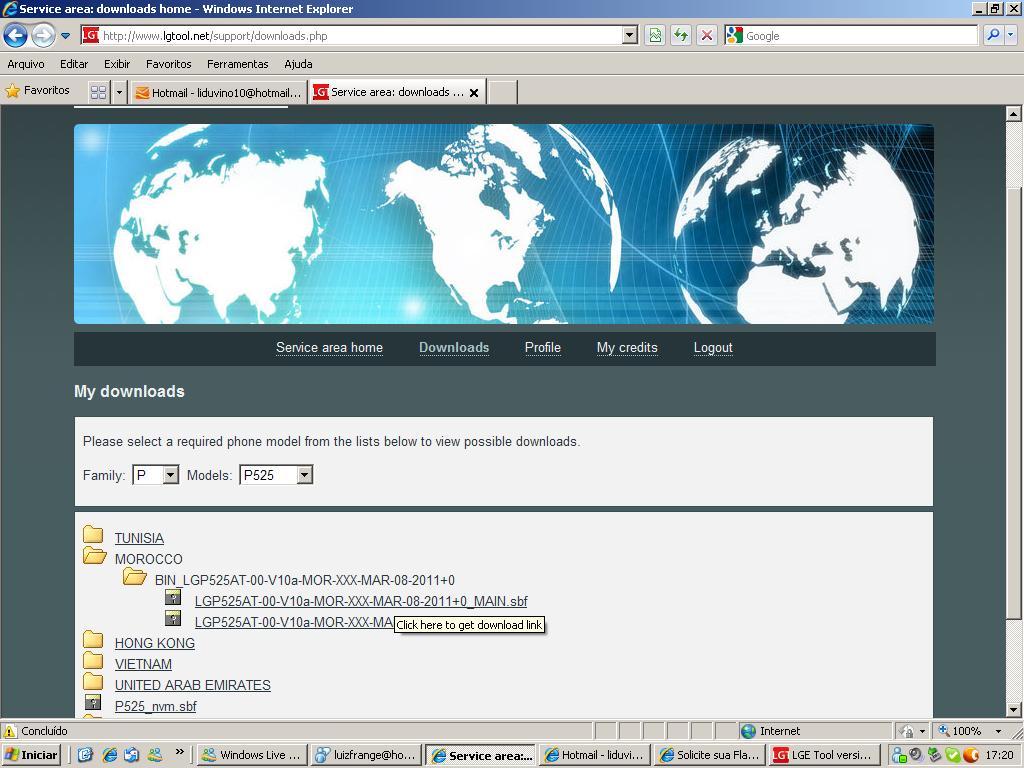Expand the HONG KONG folder link
The width and height of the screenshot is (1024, 768).
[x=155, y=643]
